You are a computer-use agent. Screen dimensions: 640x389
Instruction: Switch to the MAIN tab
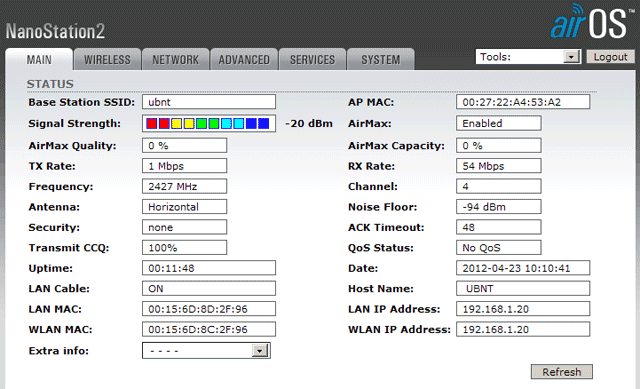39,59
